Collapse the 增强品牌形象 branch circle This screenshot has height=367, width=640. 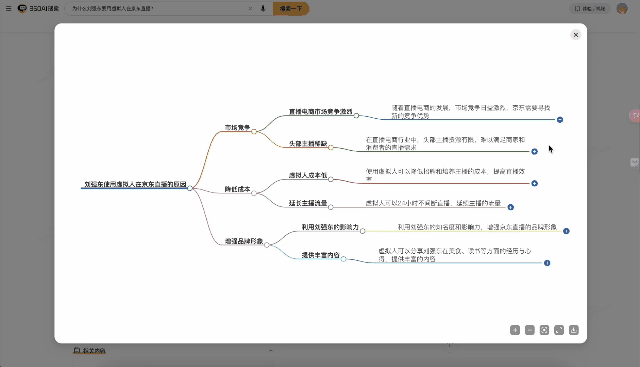tap(267, 245)
